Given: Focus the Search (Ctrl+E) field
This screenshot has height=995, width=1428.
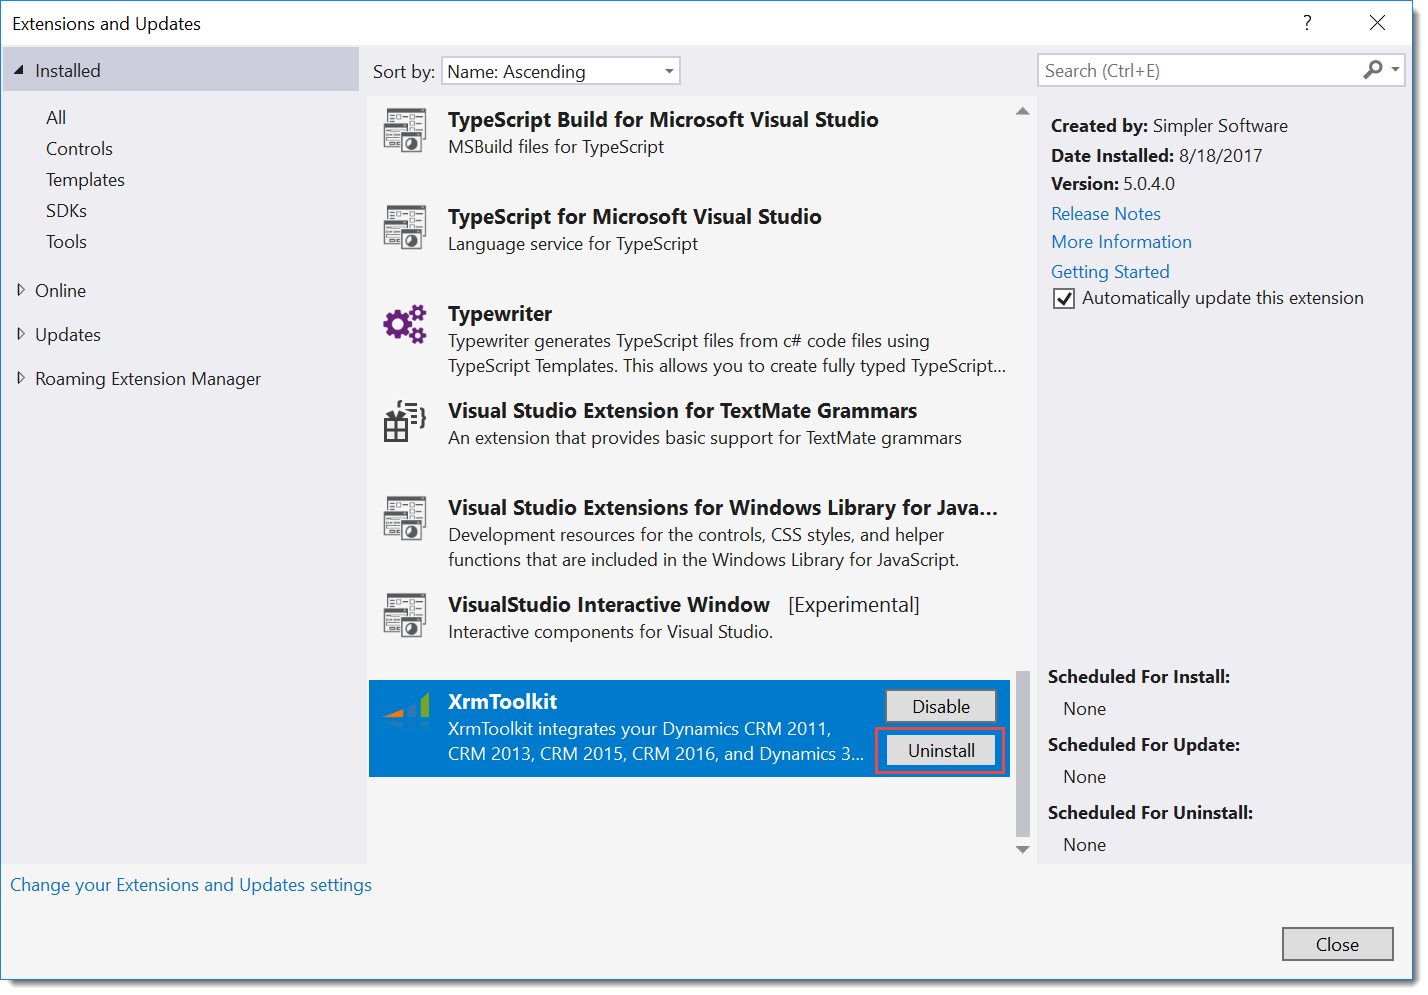Looking at the screenshot, I should tap(1200, 70).
